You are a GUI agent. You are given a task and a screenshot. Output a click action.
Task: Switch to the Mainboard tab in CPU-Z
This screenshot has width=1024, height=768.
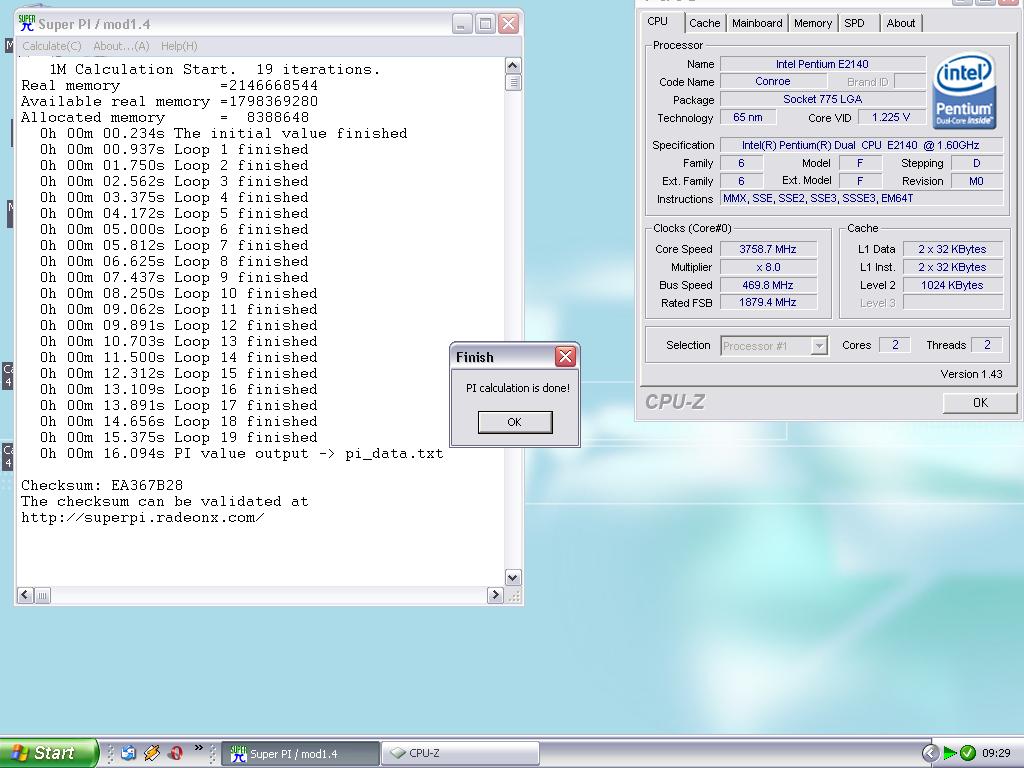[x=757, y=23]
